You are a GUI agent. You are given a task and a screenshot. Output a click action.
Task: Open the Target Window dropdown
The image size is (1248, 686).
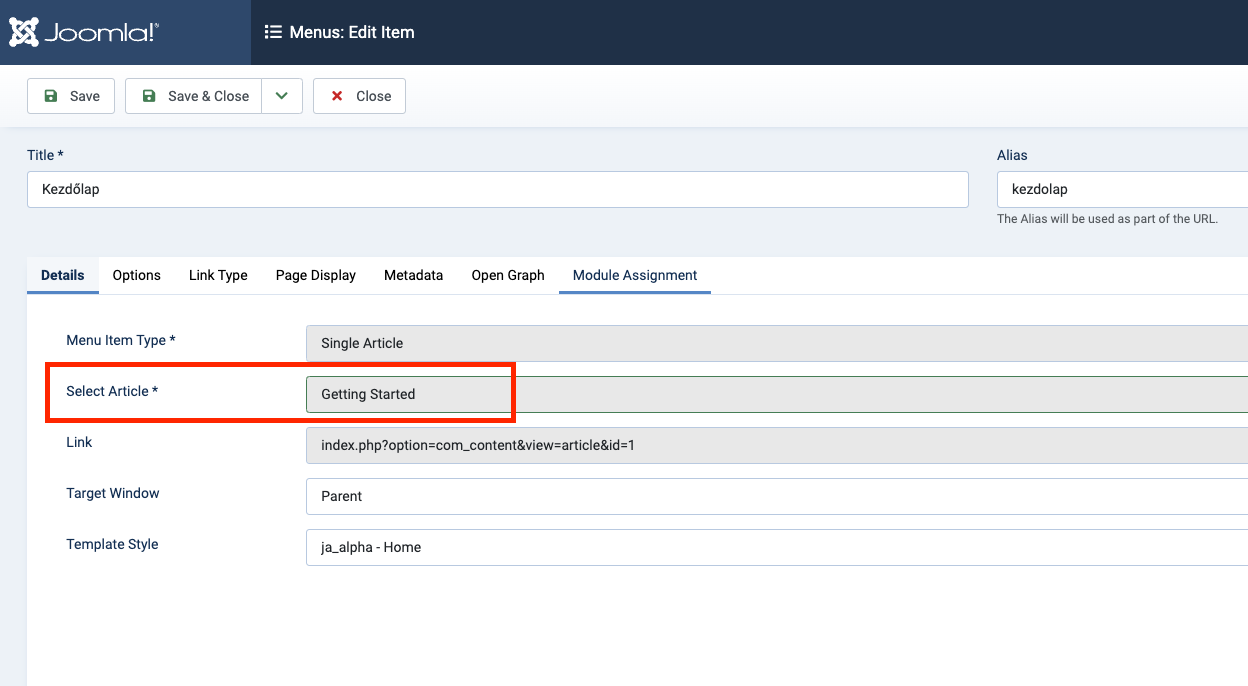776,496
